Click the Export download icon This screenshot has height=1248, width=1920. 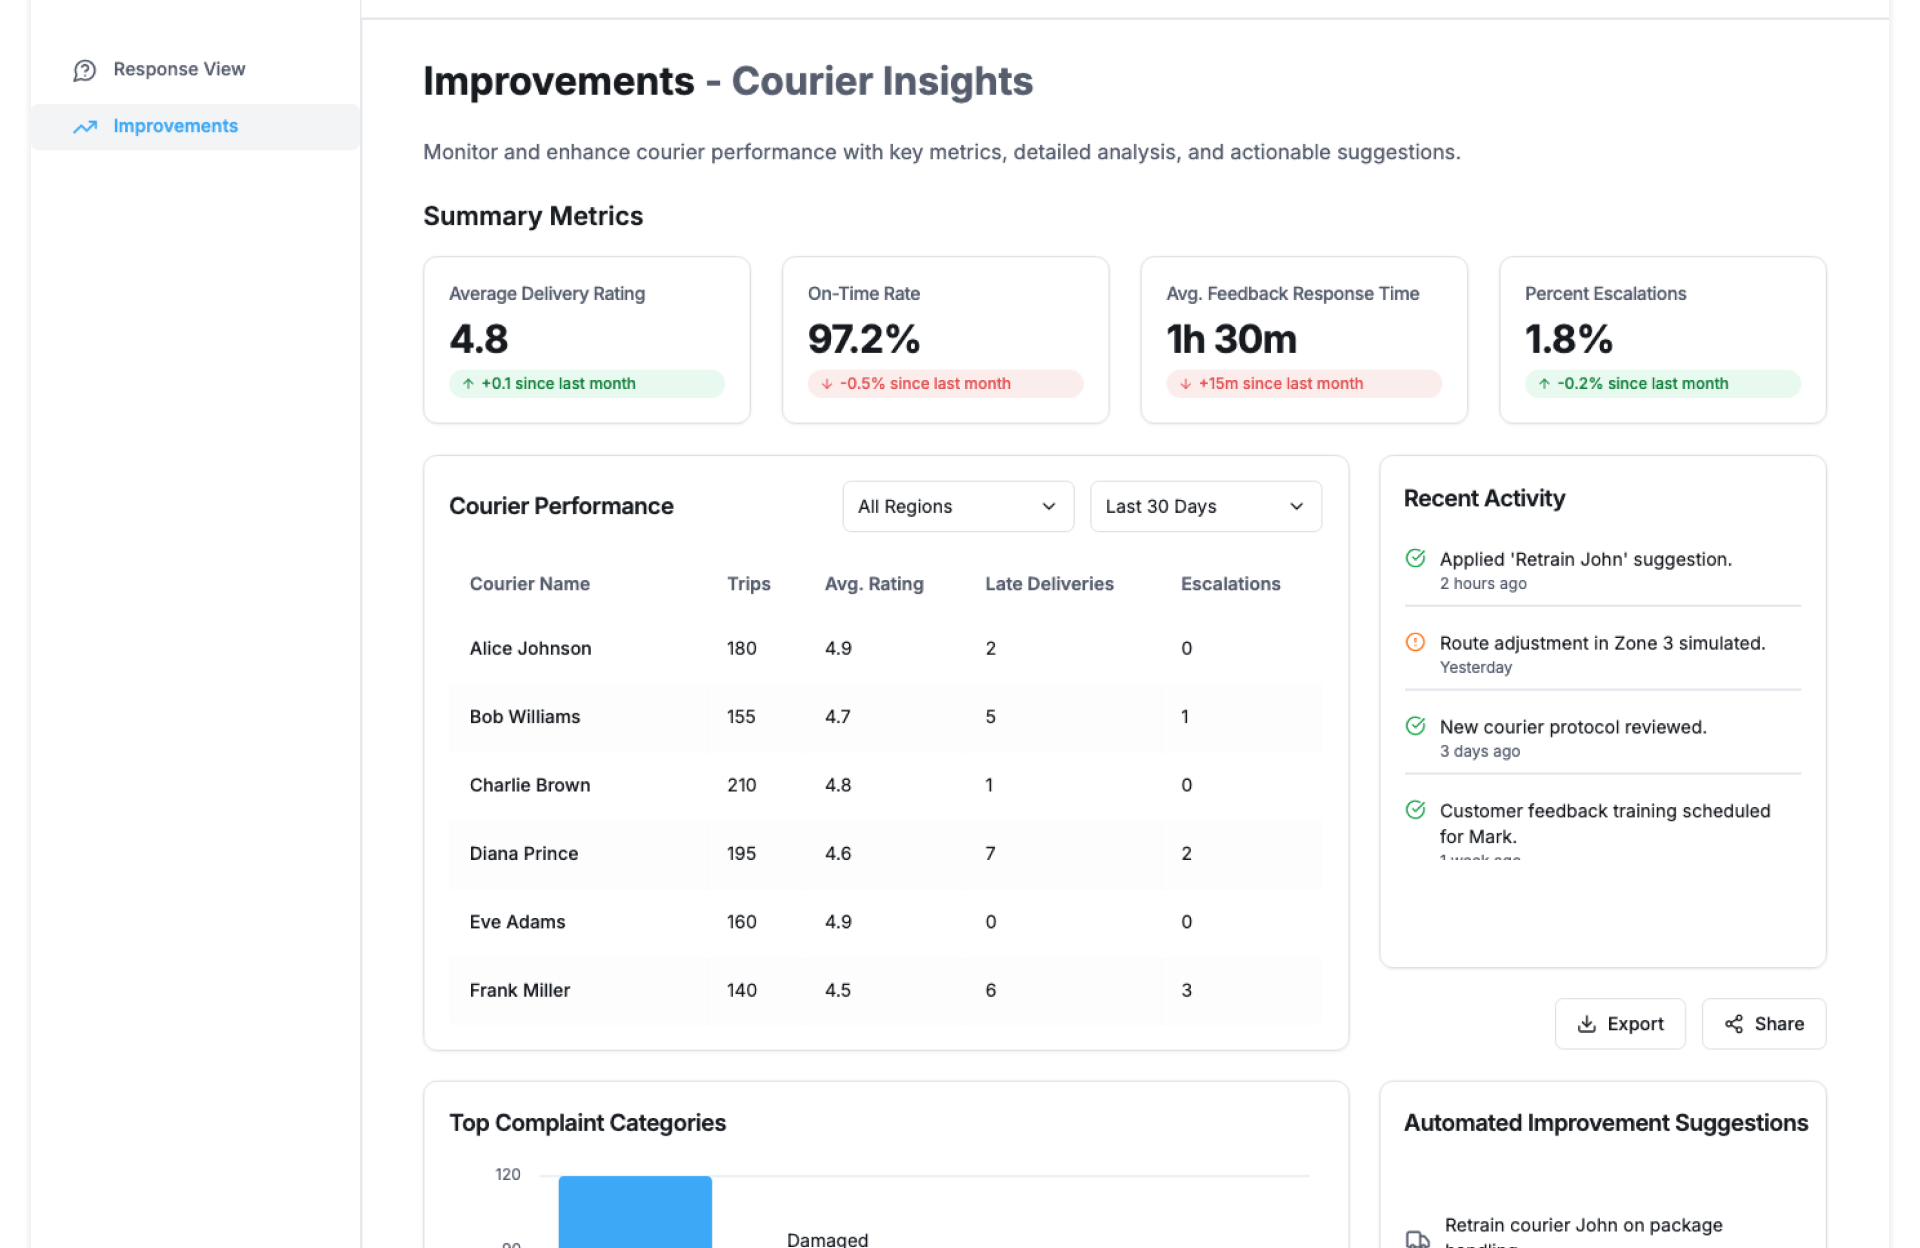(x=1586, y=1024)
